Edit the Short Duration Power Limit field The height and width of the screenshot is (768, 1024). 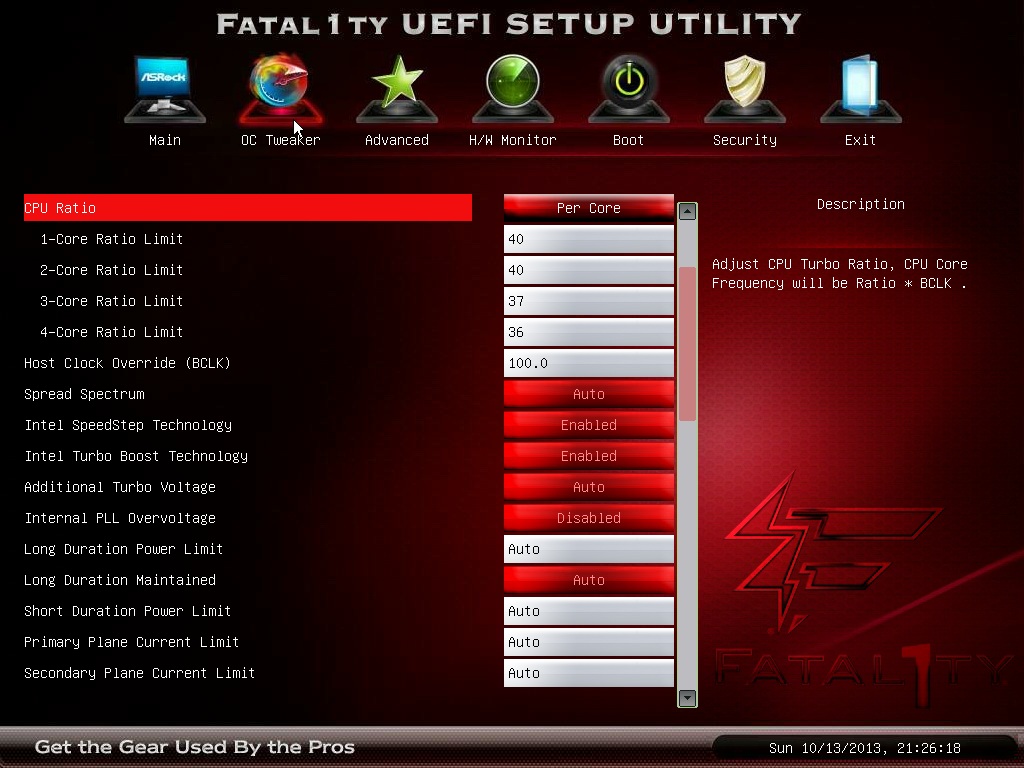[x=588, y=611]
